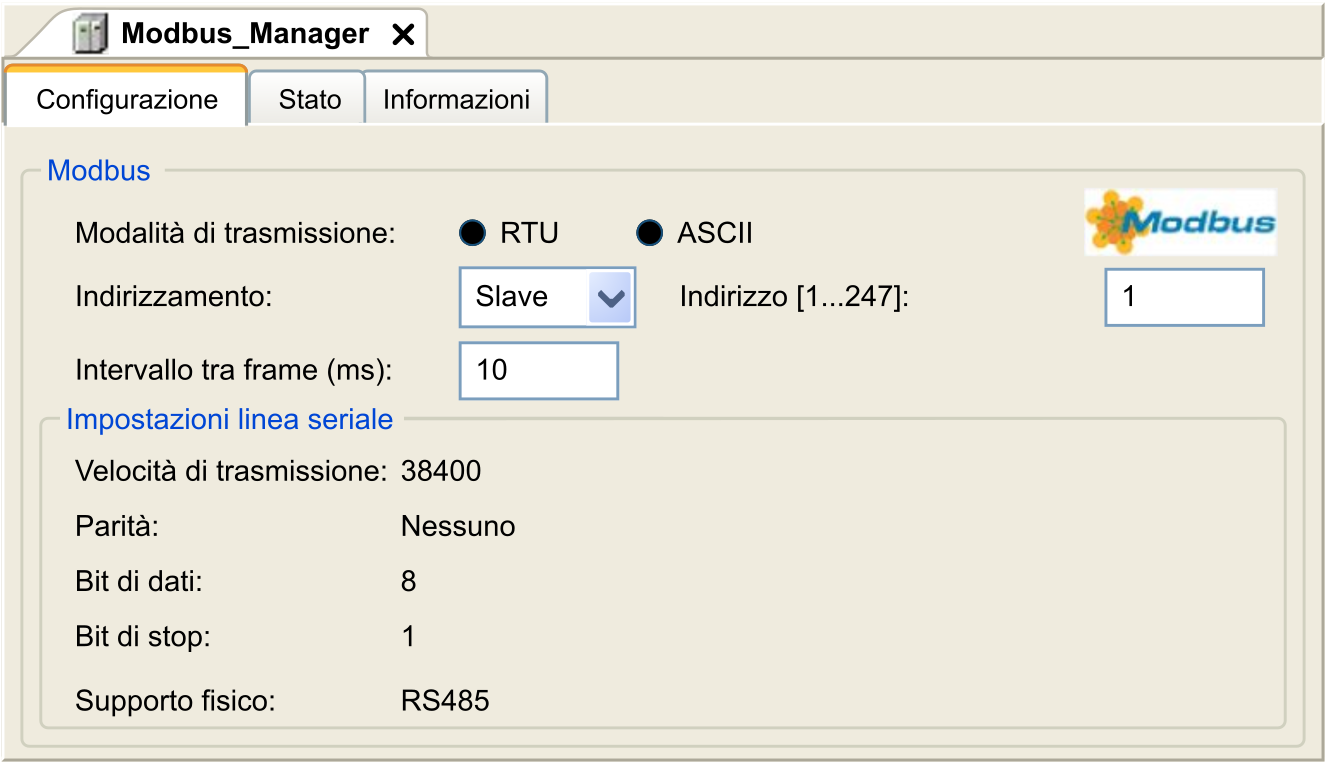The width and height of the screenshot is (1326, 763).
Task: Select the ASCII transmission mode
Action: (x=650, y=234)
